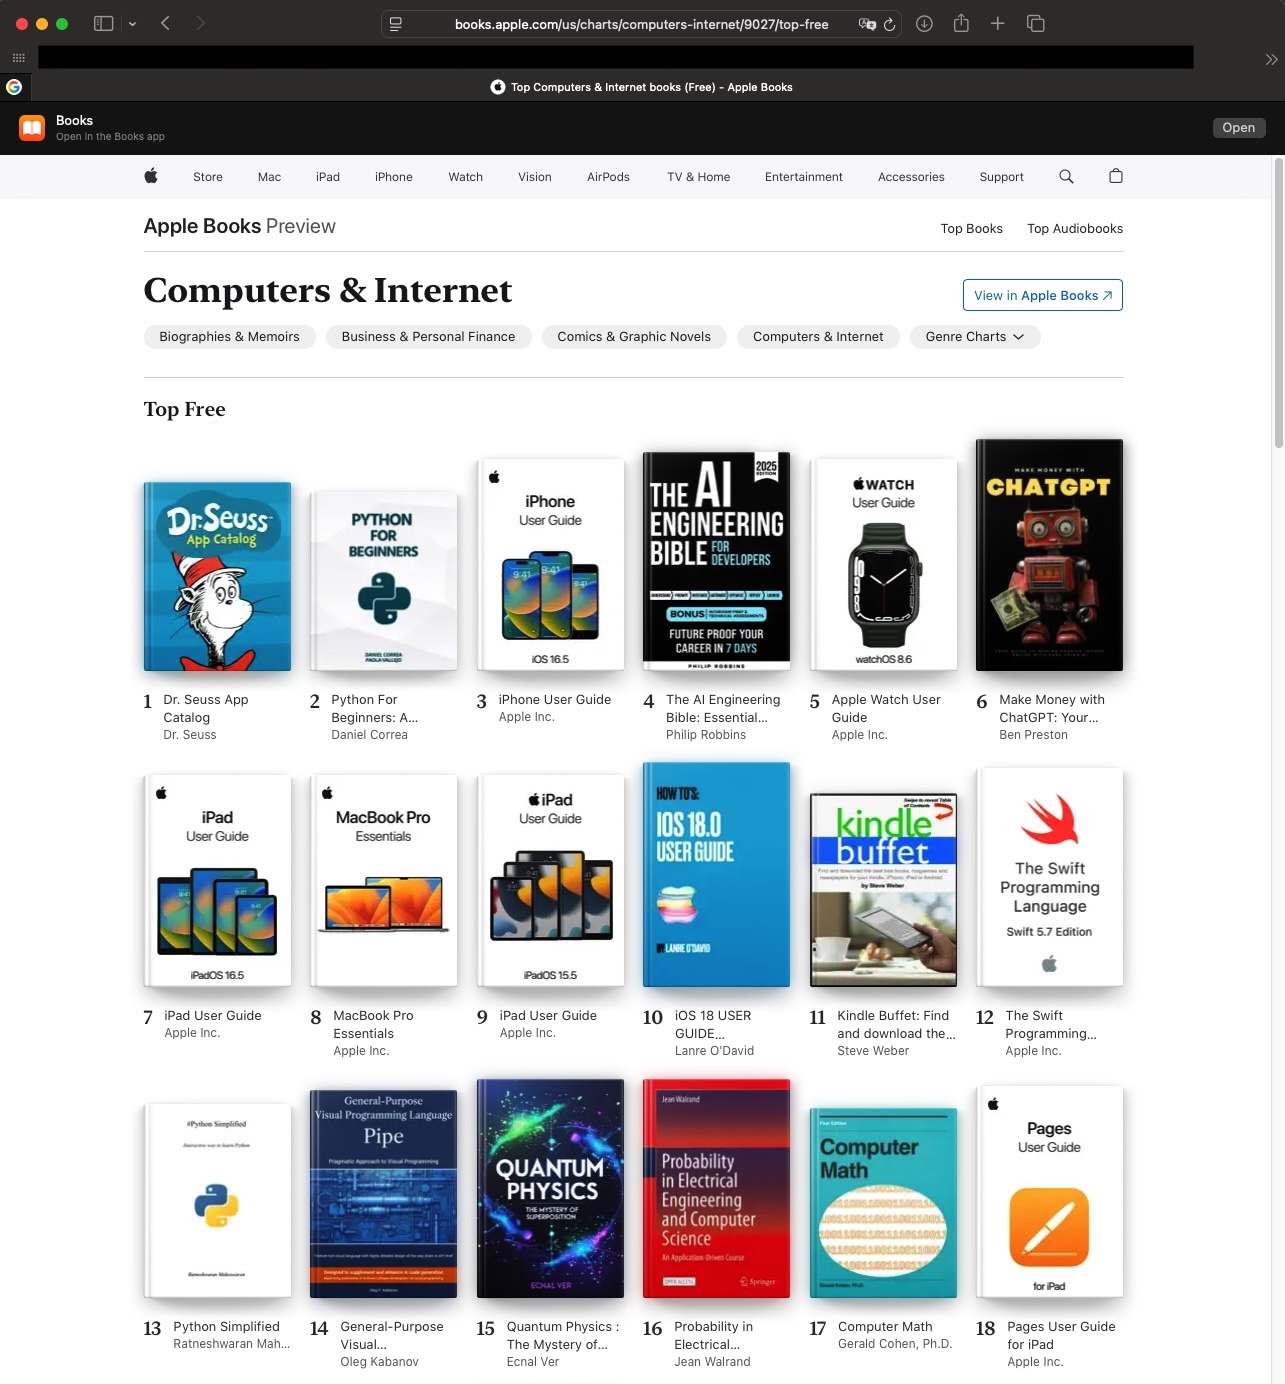This screenshot has width=1285, height=1384.
Task: Open a new tab with the plus icon
Action: pyautogui.click(x=997, y=23)
